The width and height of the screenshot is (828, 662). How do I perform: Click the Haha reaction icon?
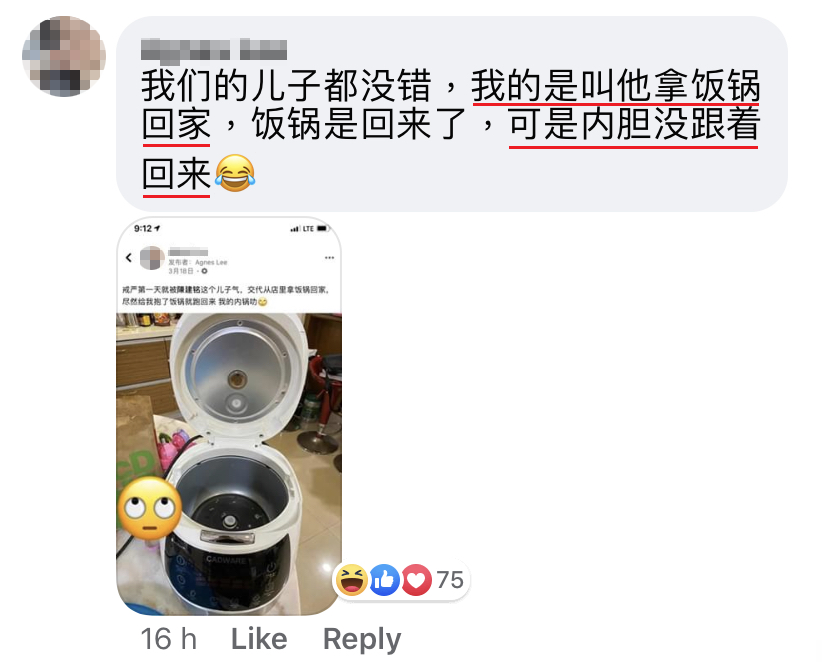352,580
